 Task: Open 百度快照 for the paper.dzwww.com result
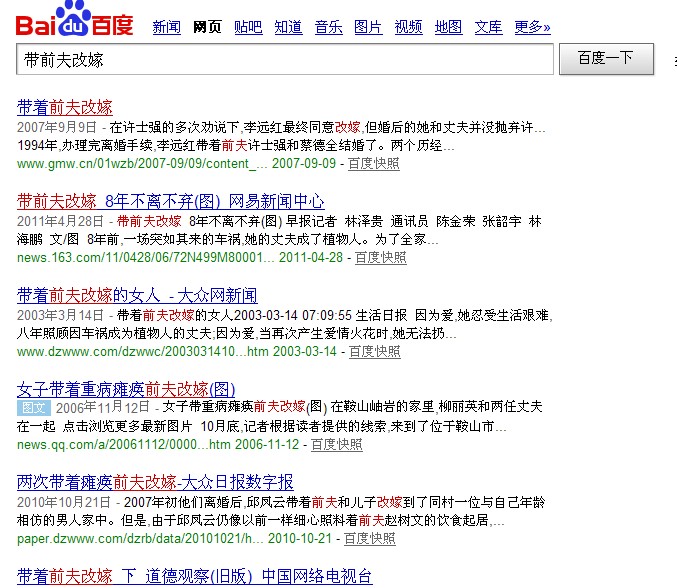[x=370, y=539]
